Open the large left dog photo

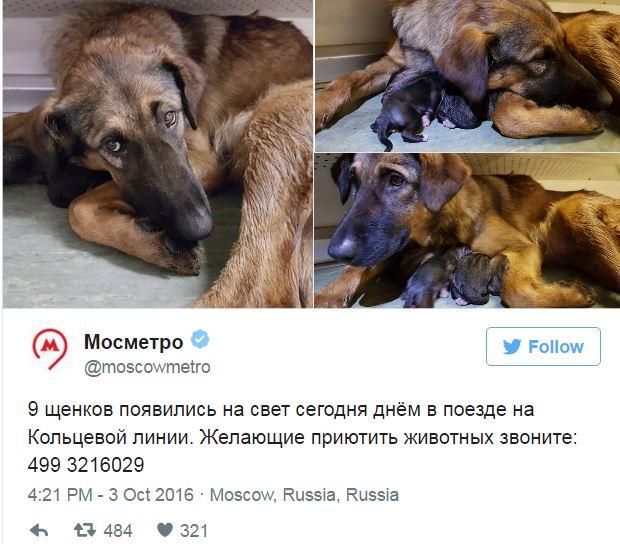(x=158, y=154)
